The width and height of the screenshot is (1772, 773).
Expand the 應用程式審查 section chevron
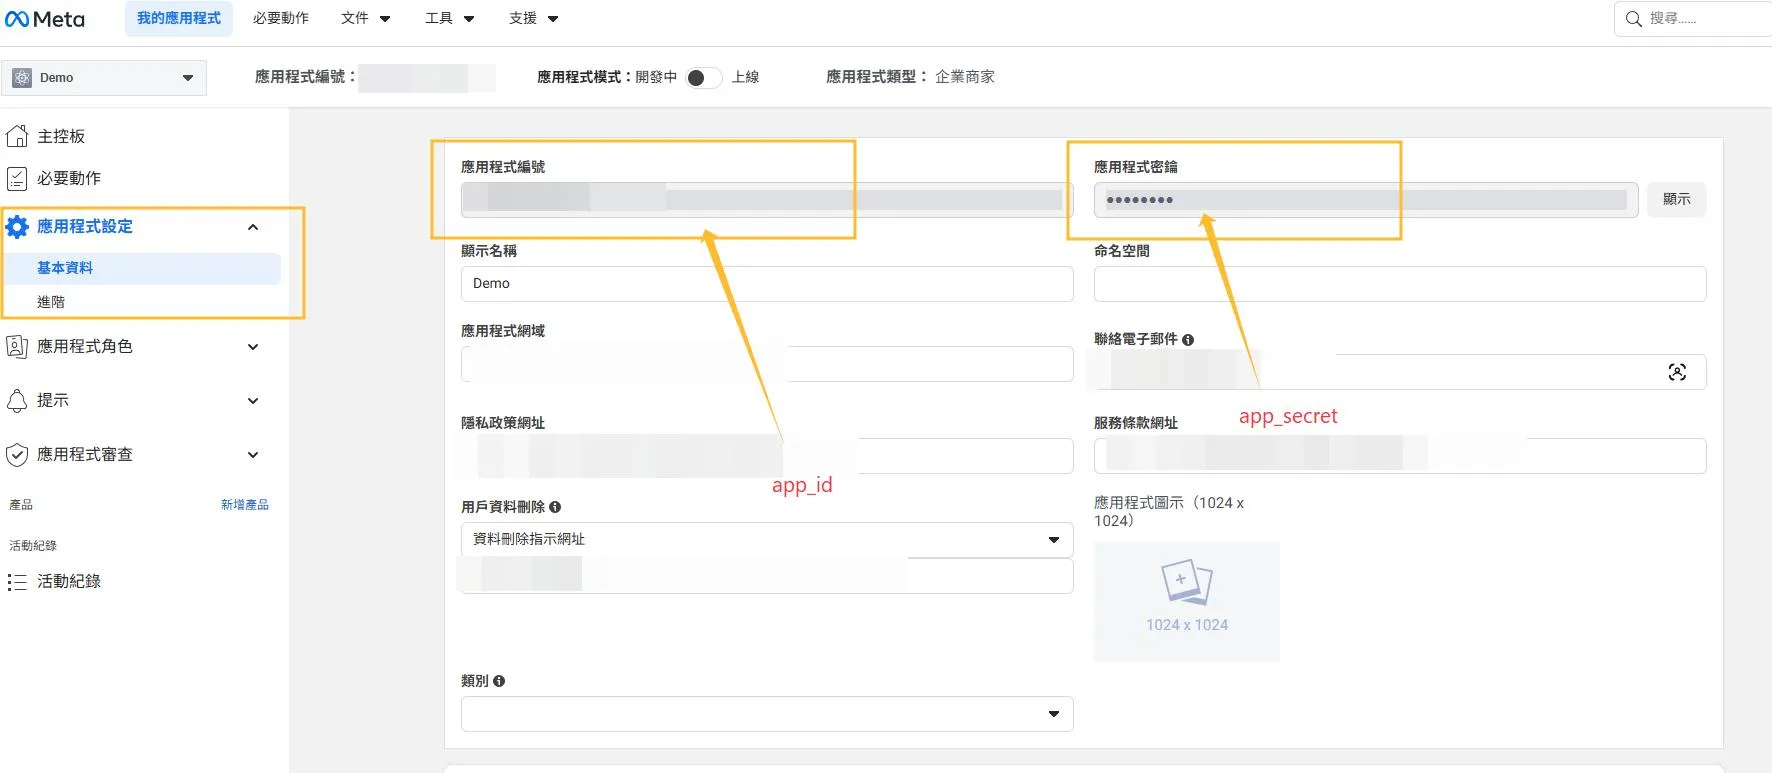(253, 455)
